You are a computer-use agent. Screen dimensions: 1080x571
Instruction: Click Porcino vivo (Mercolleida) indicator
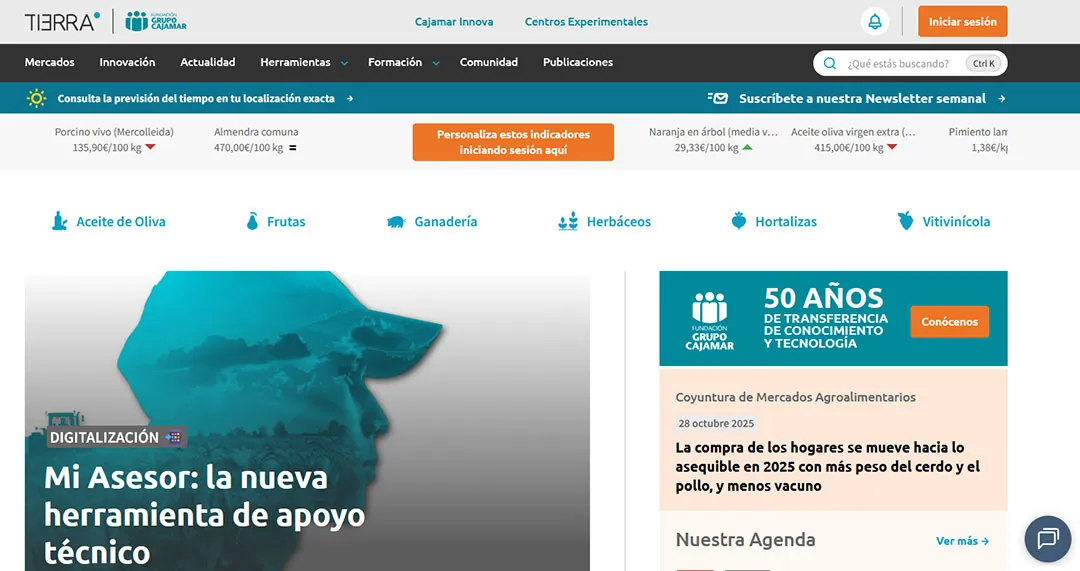114,139
